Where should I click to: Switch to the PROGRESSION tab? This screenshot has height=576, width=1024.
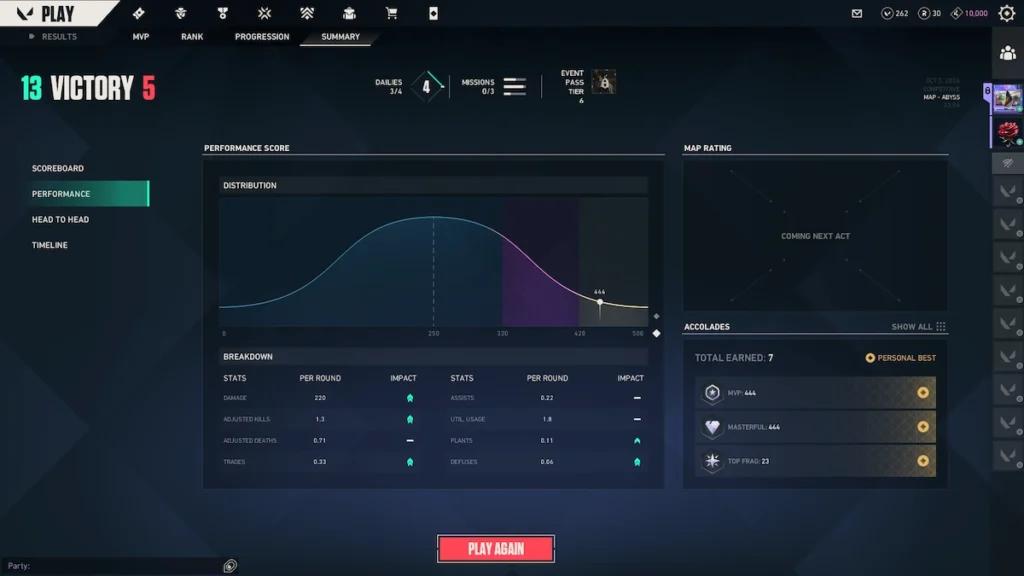[x=262, y=37]
